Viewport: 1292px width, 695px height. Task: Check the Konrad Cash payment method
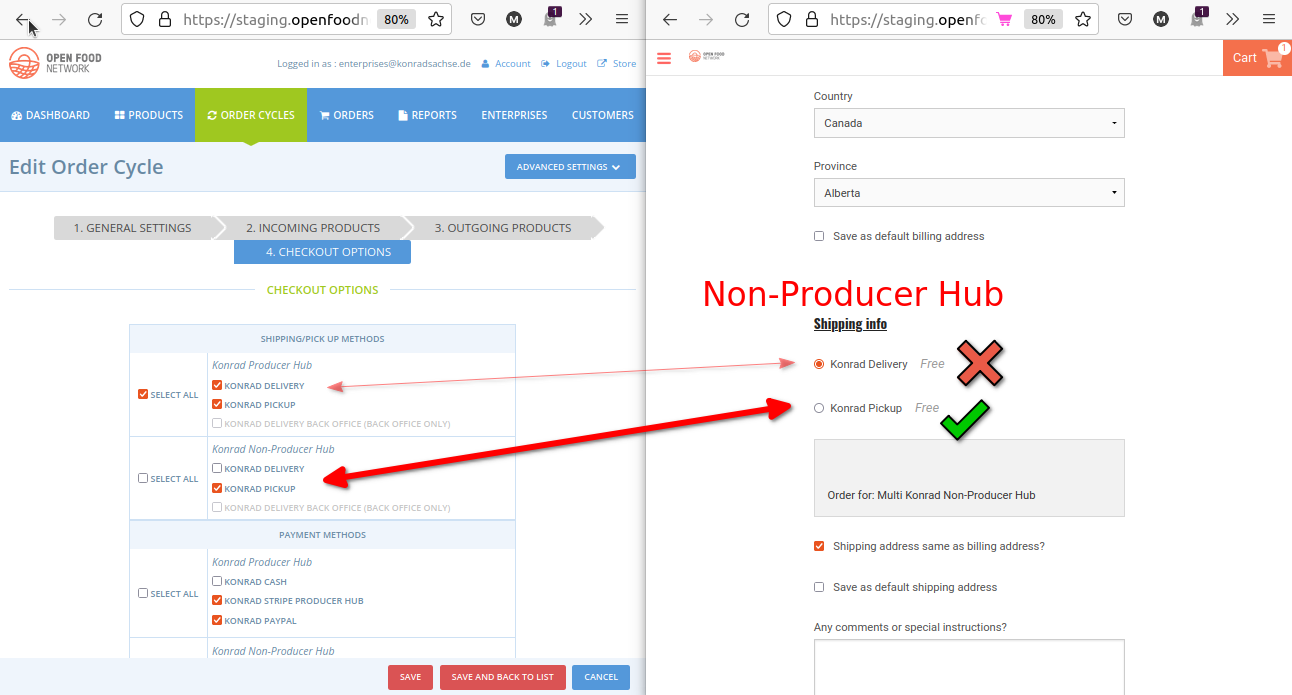[x=217, y=581]
